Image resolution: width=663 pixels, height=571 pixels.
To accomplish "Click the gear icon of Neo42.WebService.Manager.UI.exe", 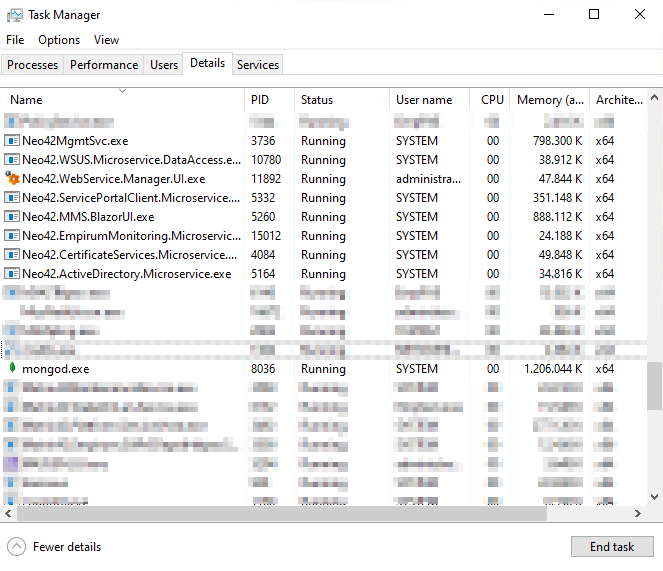I will pos(12,178).
